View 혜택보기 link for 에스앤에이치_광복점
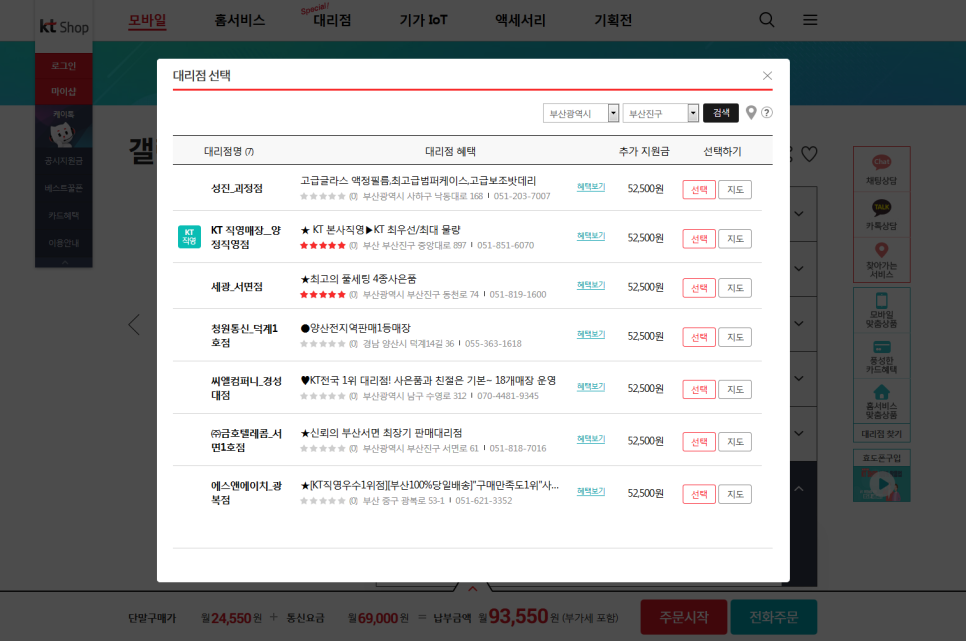Screen dimensions: 966x641 point(591,492)
